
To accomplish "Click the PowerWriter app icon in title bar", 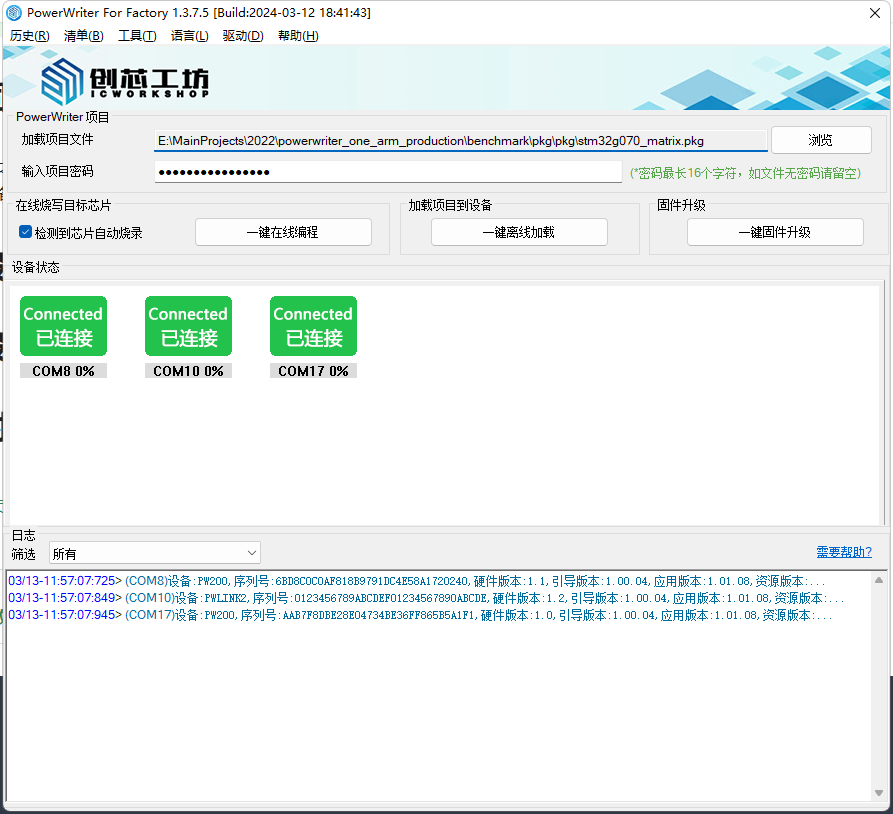I will (x=15, y=13).
